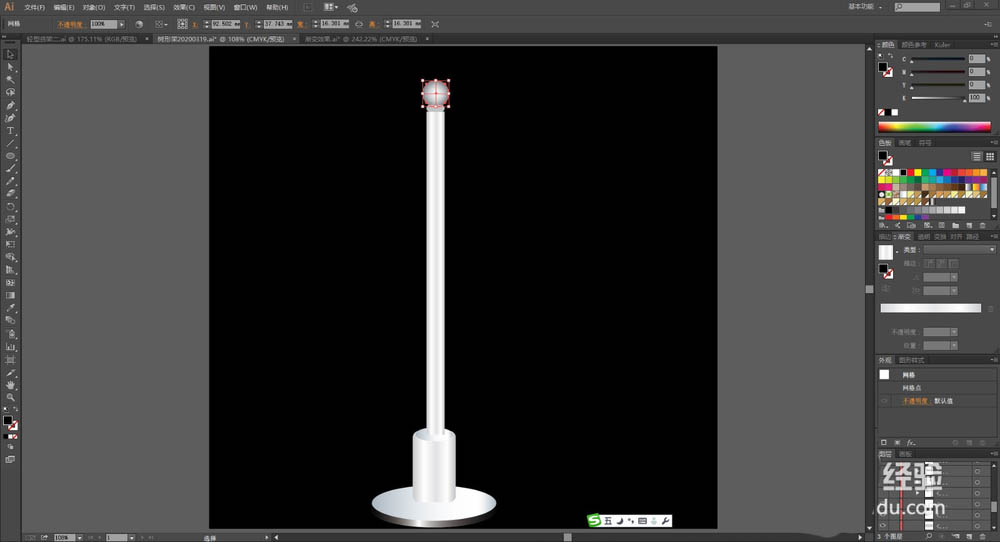Click the X coordinate label in control bar

[x=195, y=24]
